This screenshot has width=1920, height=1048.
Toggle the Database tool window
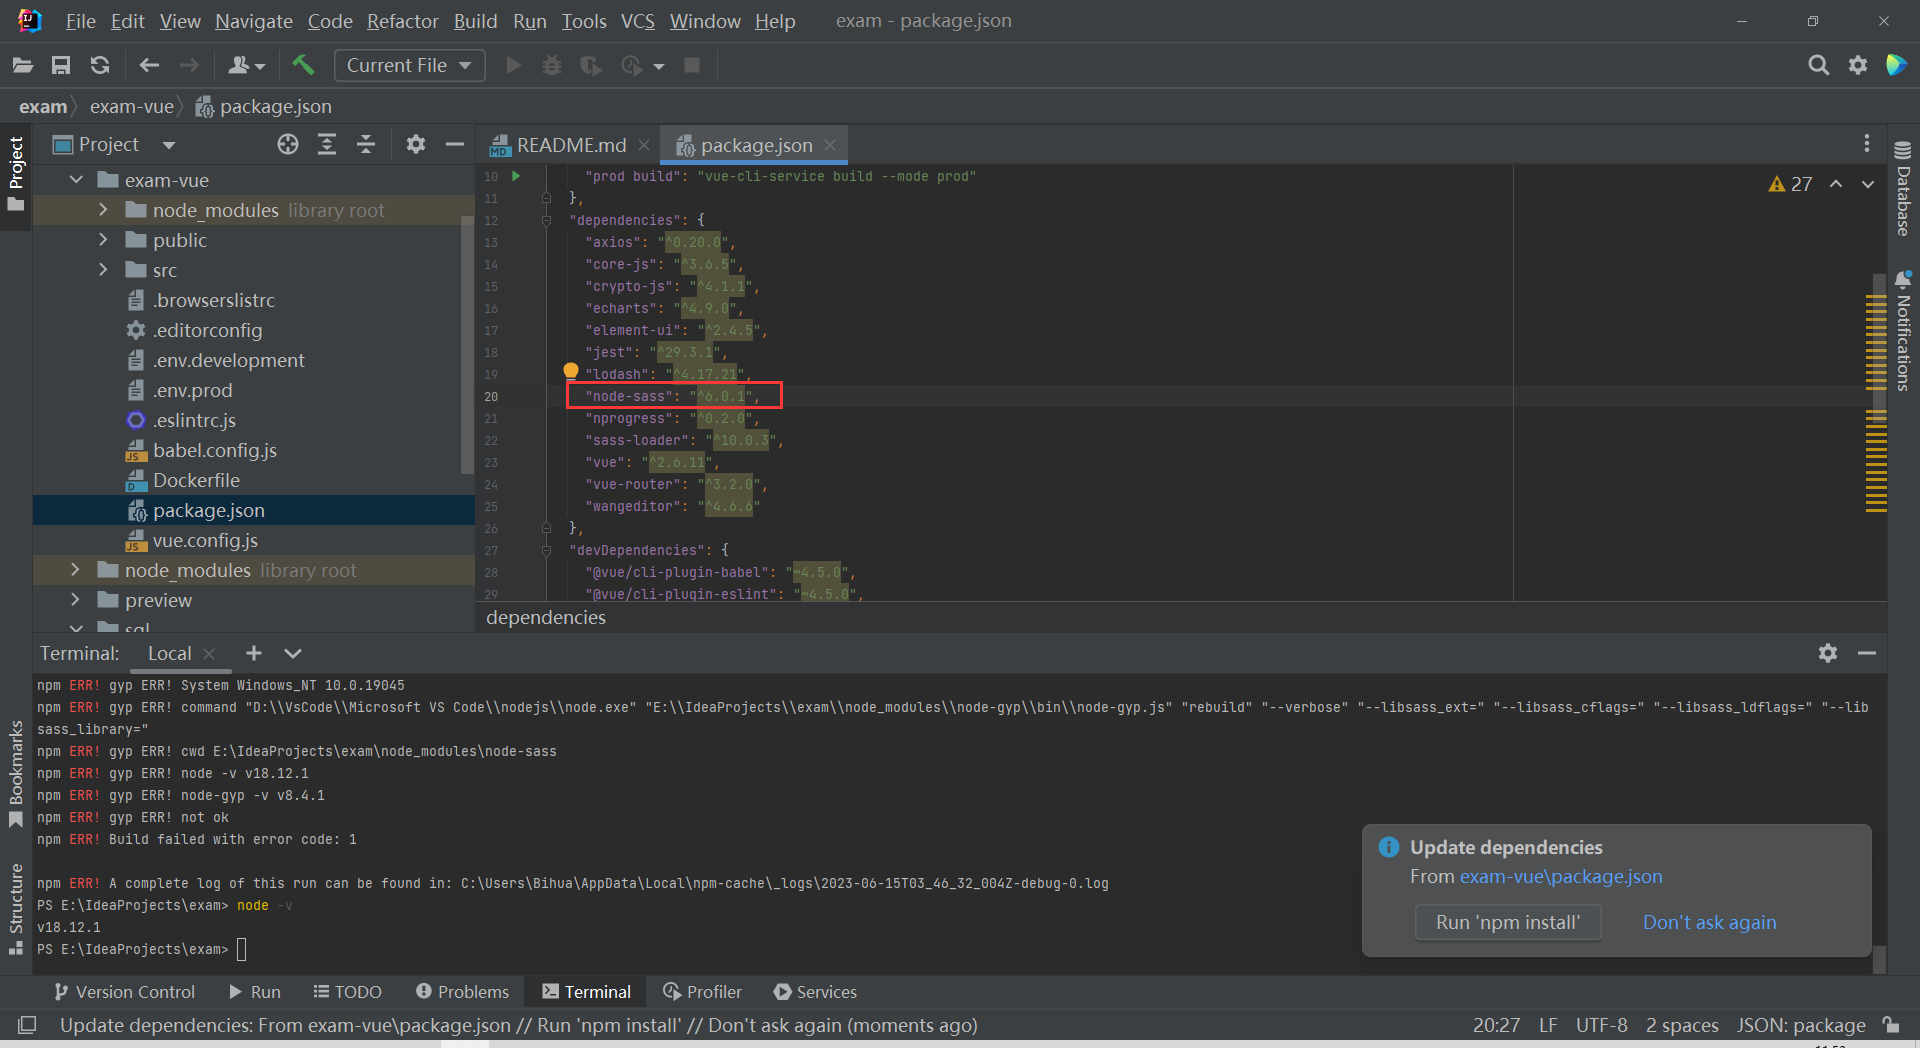(1903, 189)
